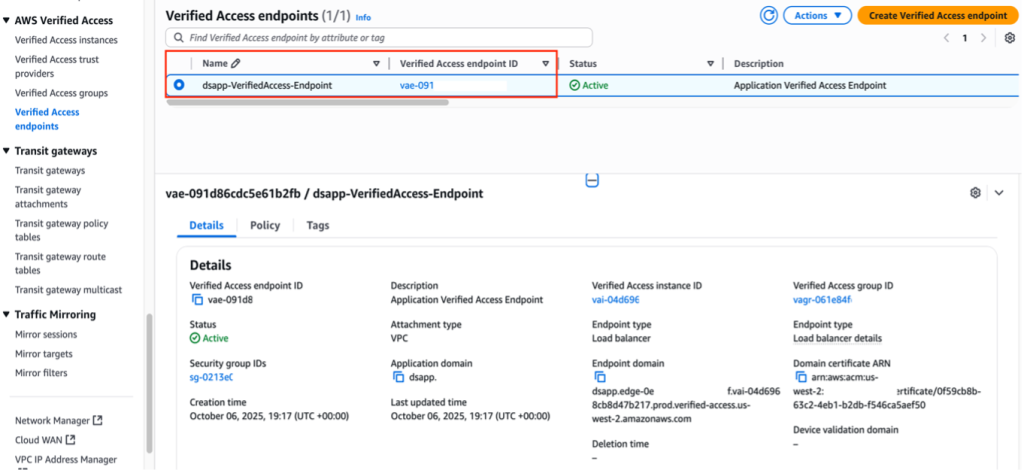Screen dimensions: 1024x473
Task: Click the Active status cell in table
Action: click(588, 86)
